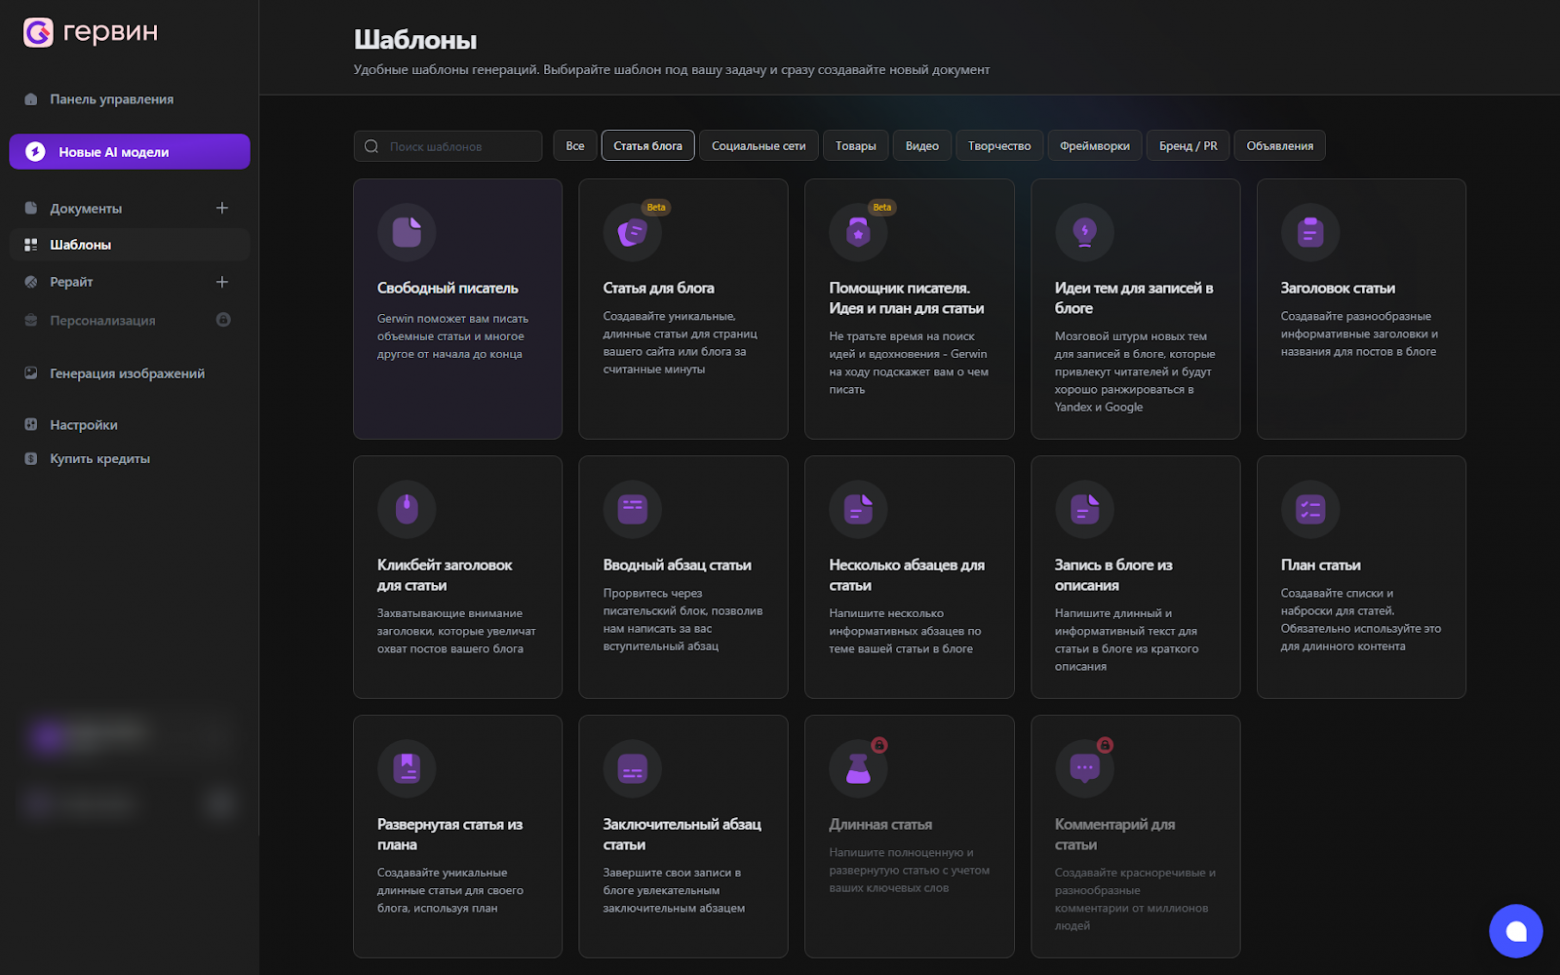
Task: Click the План статьи card title
Action: coord(1320,565)
